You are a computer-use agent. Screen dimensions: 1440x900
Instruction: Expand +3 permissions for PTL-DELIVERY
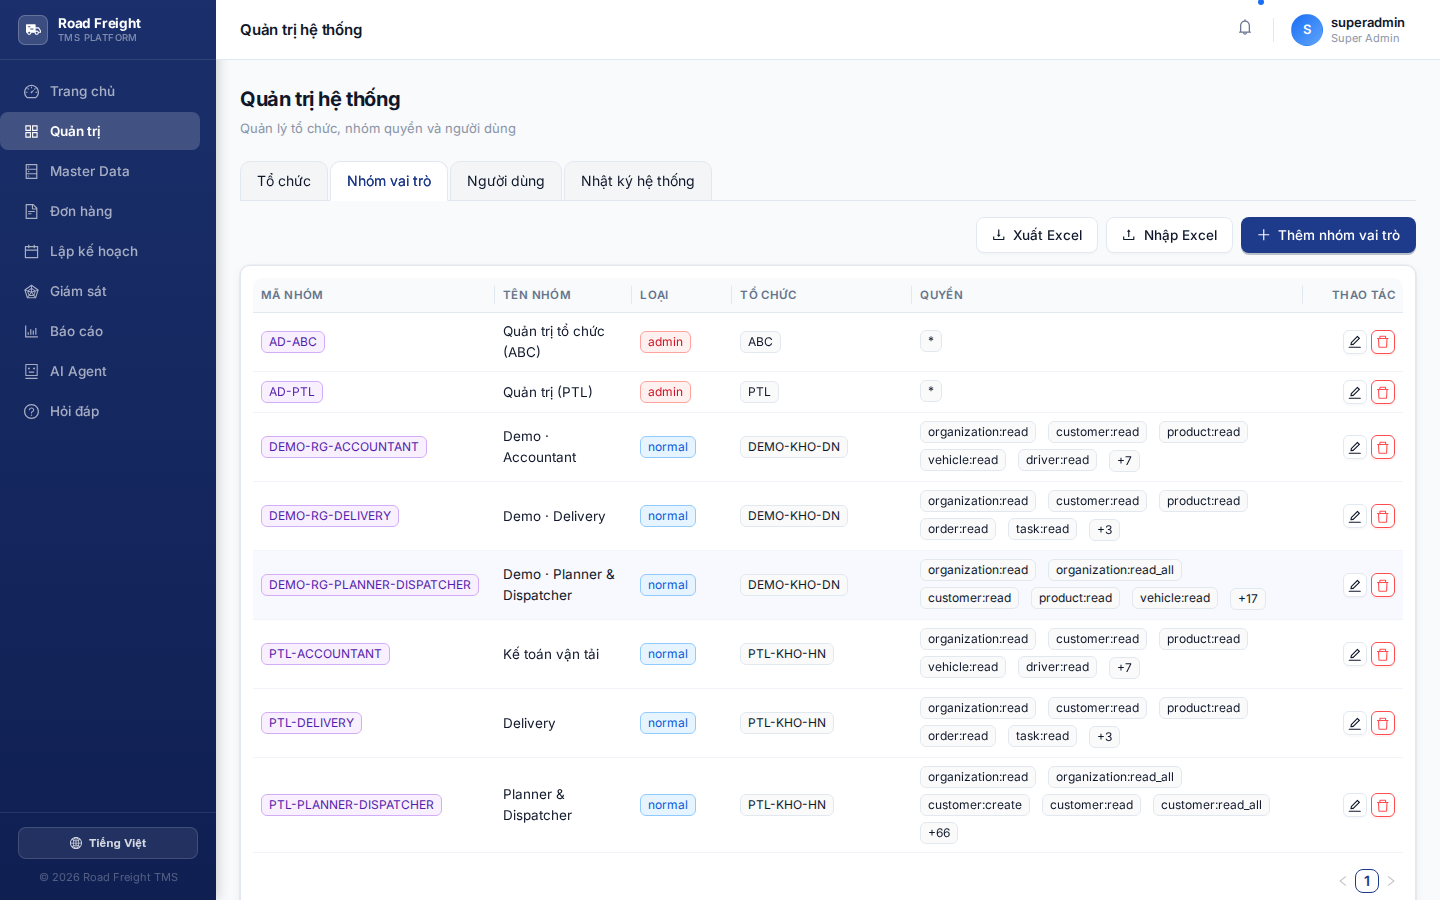[x=1105, y=736]
